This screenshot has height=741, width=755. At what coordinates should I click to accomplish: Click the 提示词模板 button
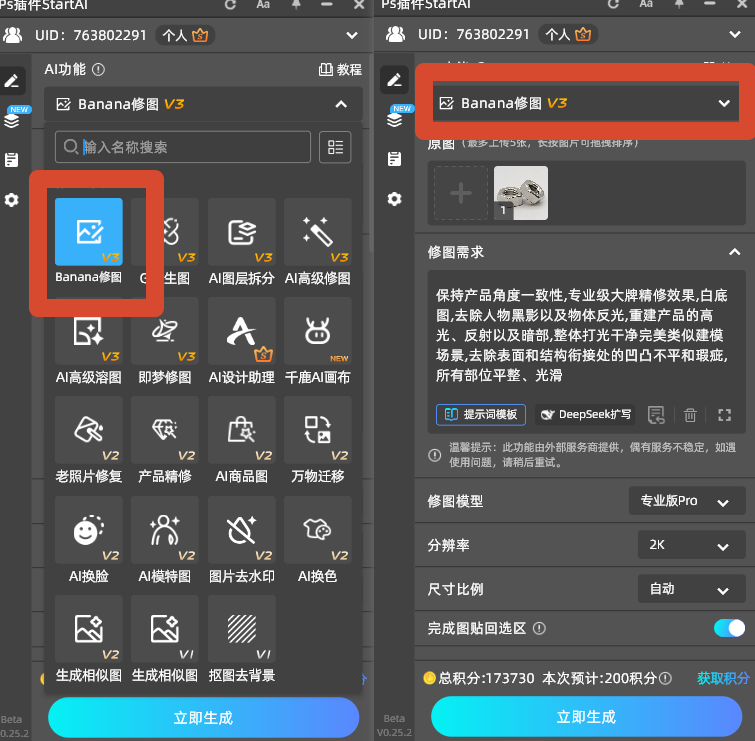[x=481, y=415]
